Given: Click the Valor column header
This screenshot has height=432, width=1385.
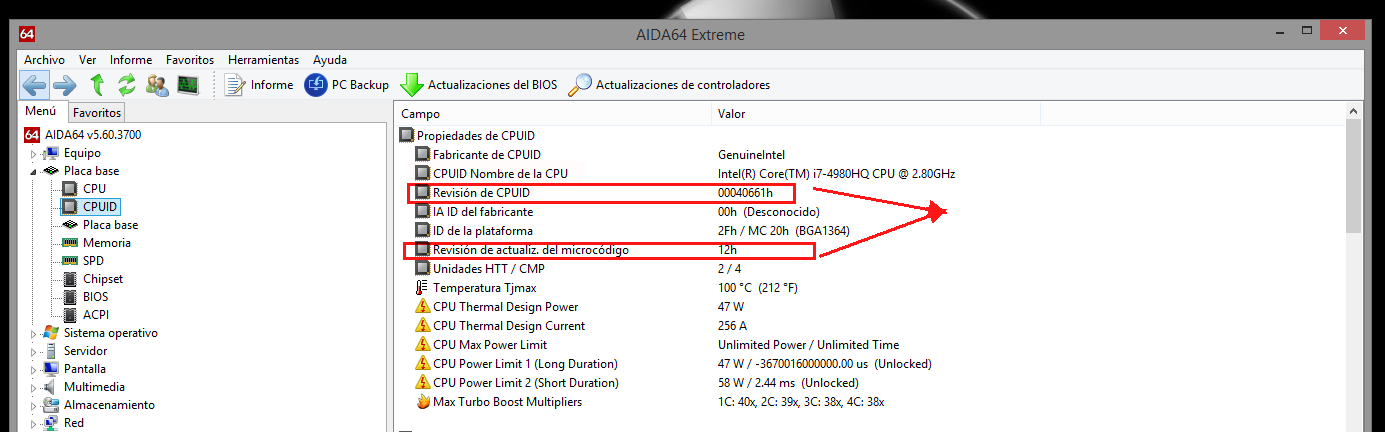Looking at the screenshot, I should 731,114.
